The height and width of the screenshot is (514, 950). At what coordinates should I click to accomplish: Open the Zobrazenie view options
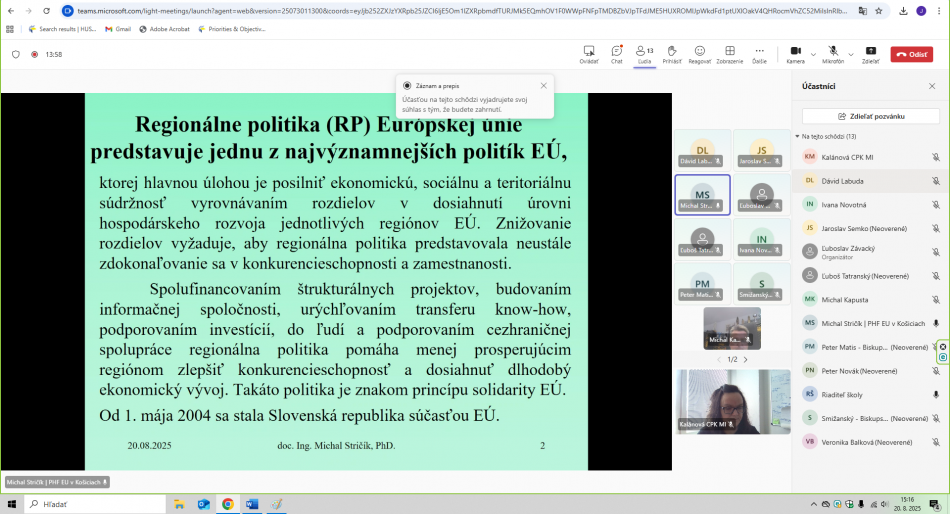click(729, 52)
